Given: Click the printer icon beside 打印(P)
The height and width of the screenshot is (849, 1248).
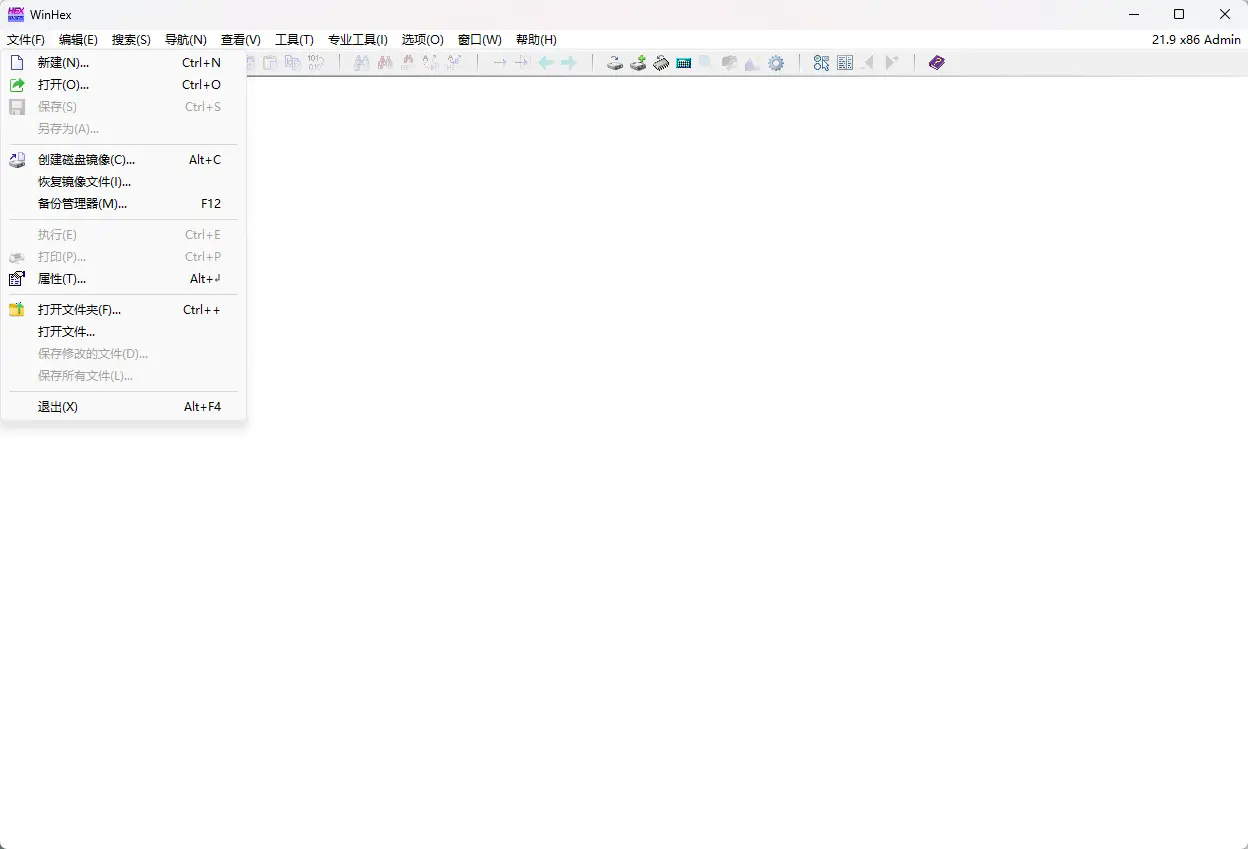Looking at the screenshot, I should (x=17, y=257).
